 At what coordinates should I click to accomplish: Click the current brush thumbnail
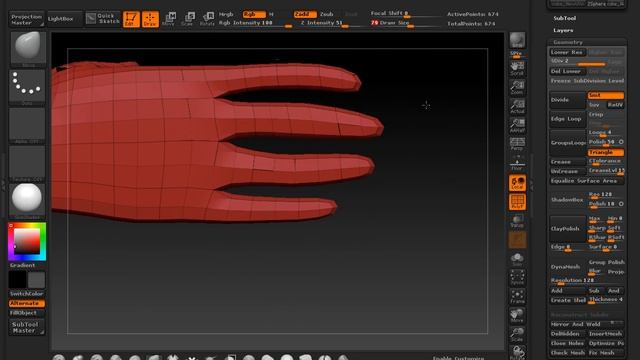click(28, 48)
